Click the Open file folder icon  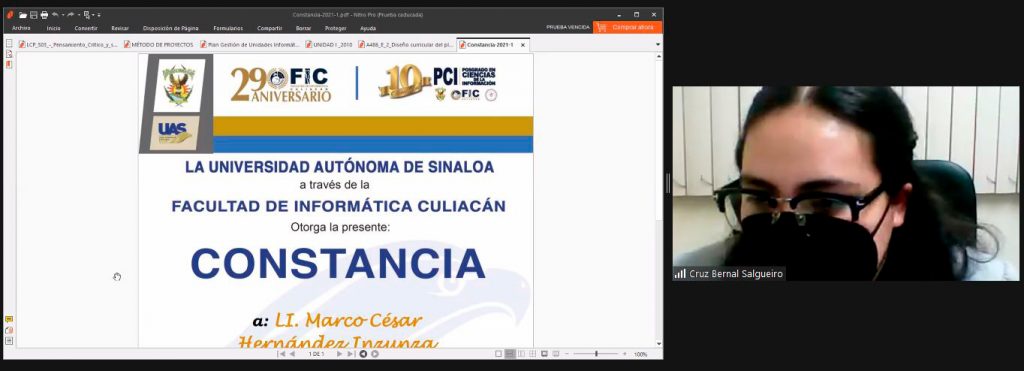[x=23, y=15]
